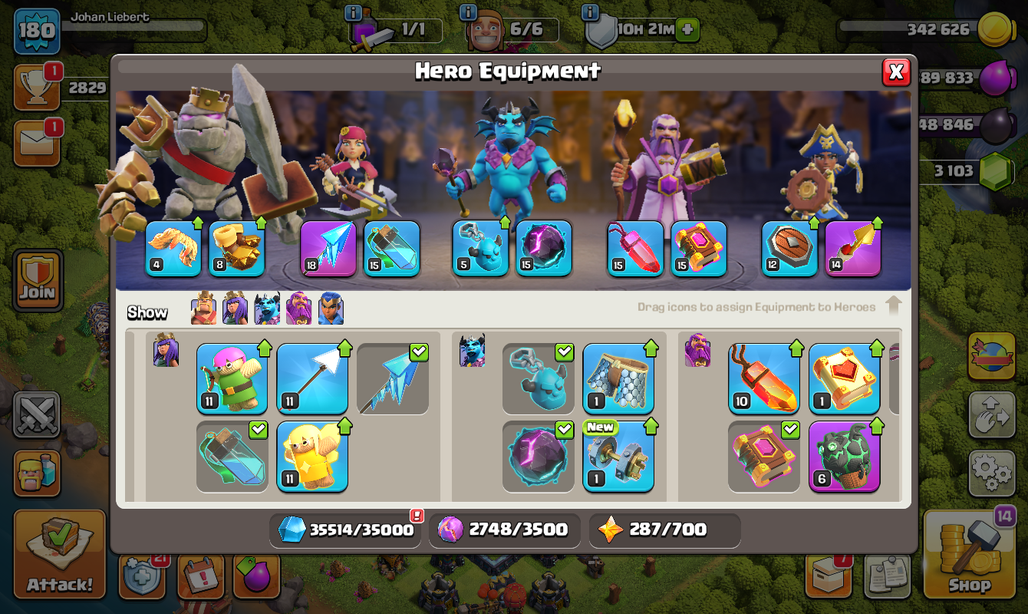The height and width of the screenshot is (614, 1028).
Task: Click the equipped Frozen Arrow slot level 18
Action: [328, 248]
